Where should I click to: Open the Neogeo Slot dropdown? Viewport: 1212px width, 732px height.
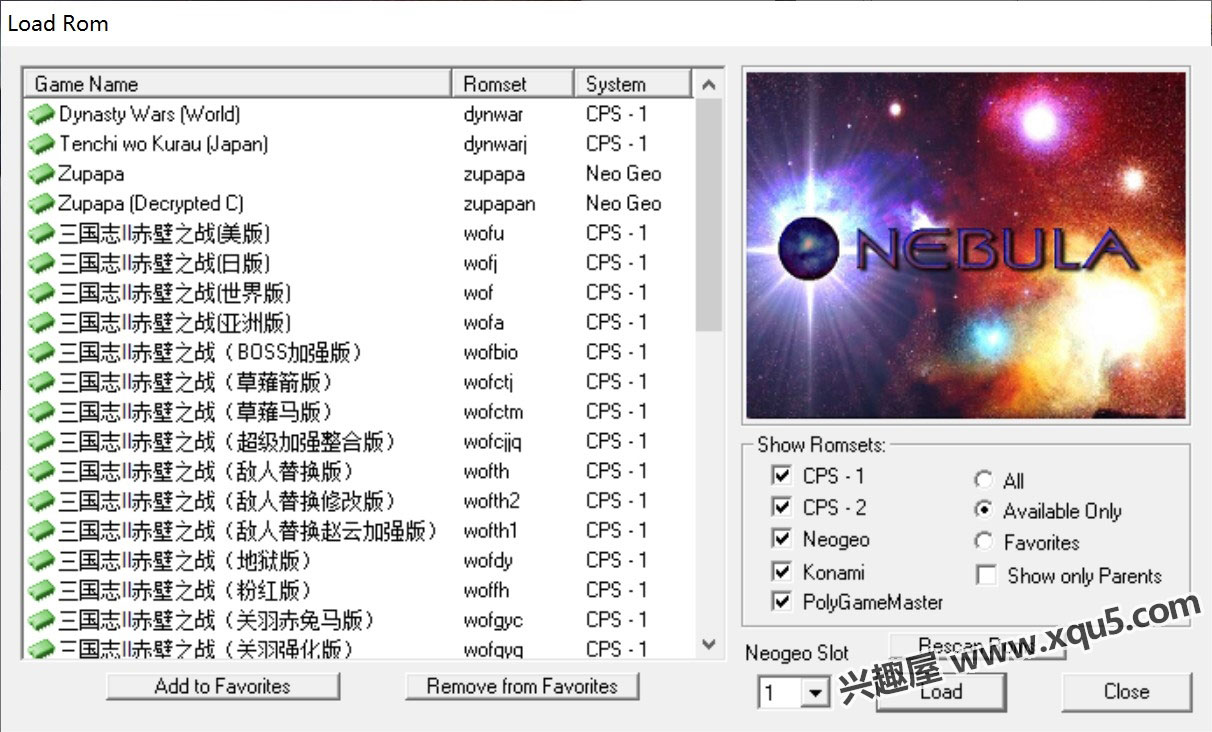(x=817, y=692)
